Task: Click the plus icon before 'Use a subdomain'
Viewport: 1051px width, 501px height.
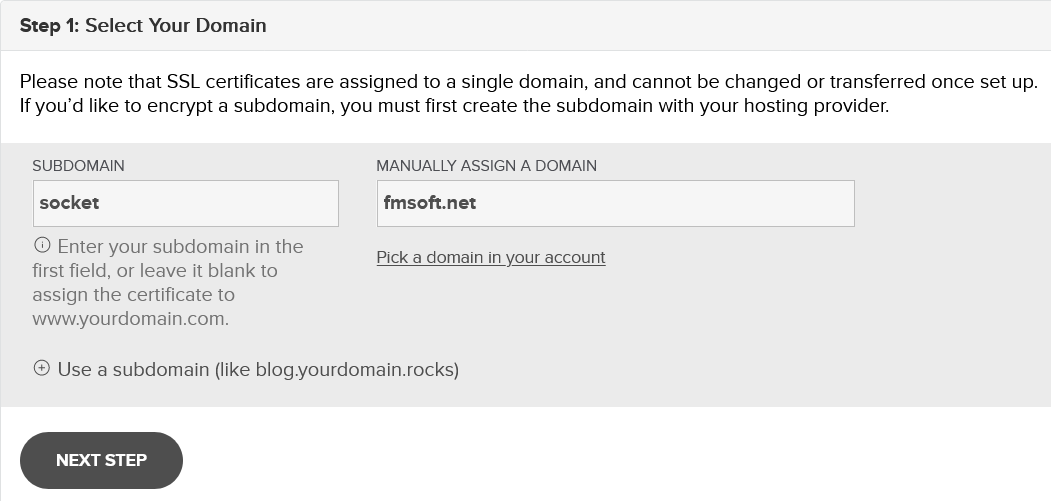Action: tap(42, 368)
